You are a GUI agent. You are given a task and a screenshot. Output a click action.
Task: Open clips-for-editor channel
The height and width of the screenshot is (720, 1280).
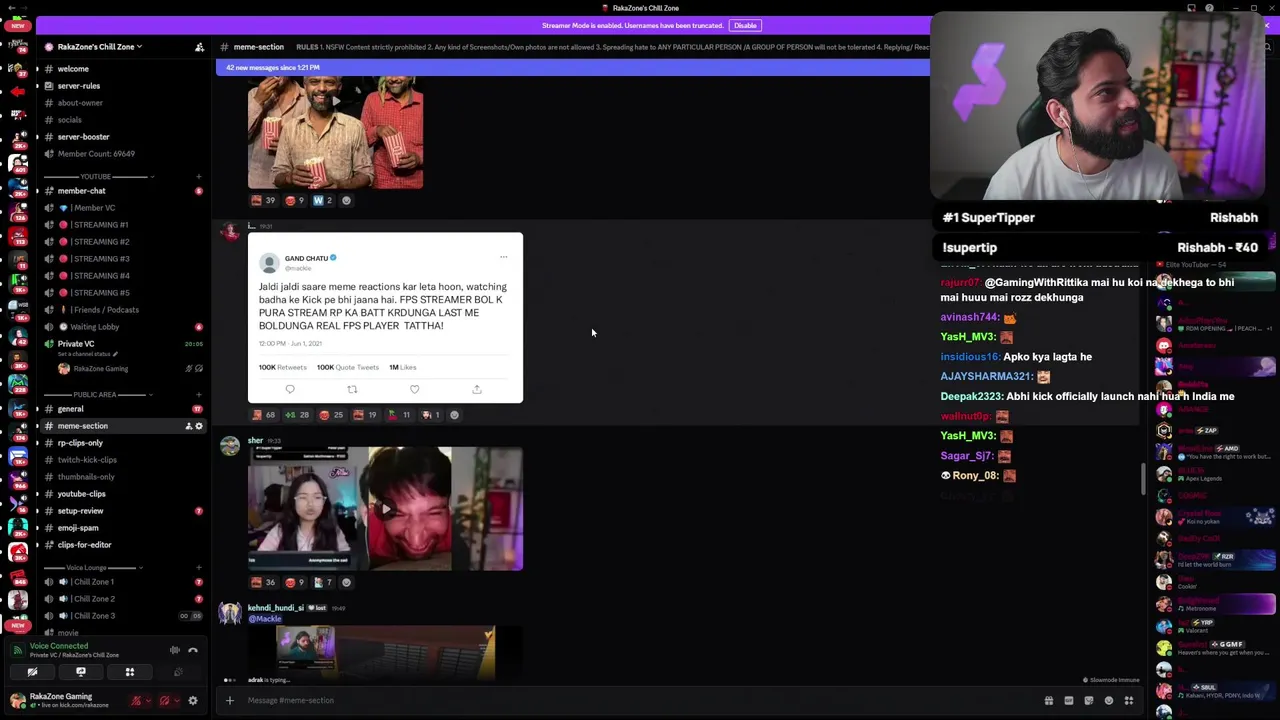pyautogui.click(x=84, y=545)
